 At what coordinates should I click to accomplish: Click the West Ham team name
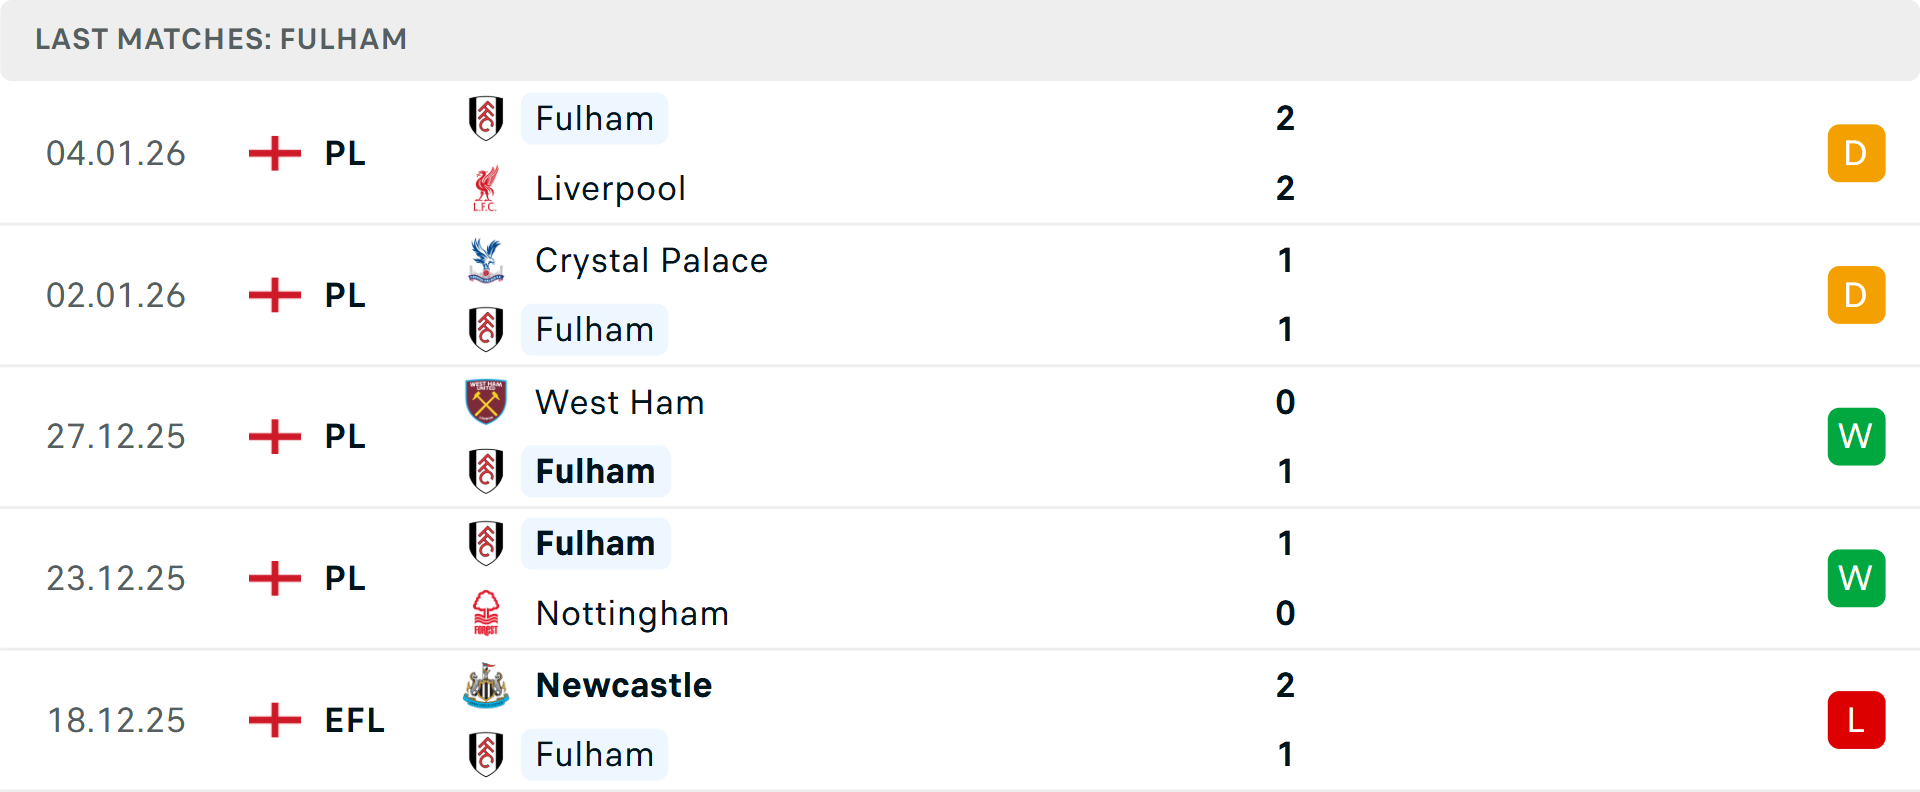pyautogui.click(x=620, y=402)
